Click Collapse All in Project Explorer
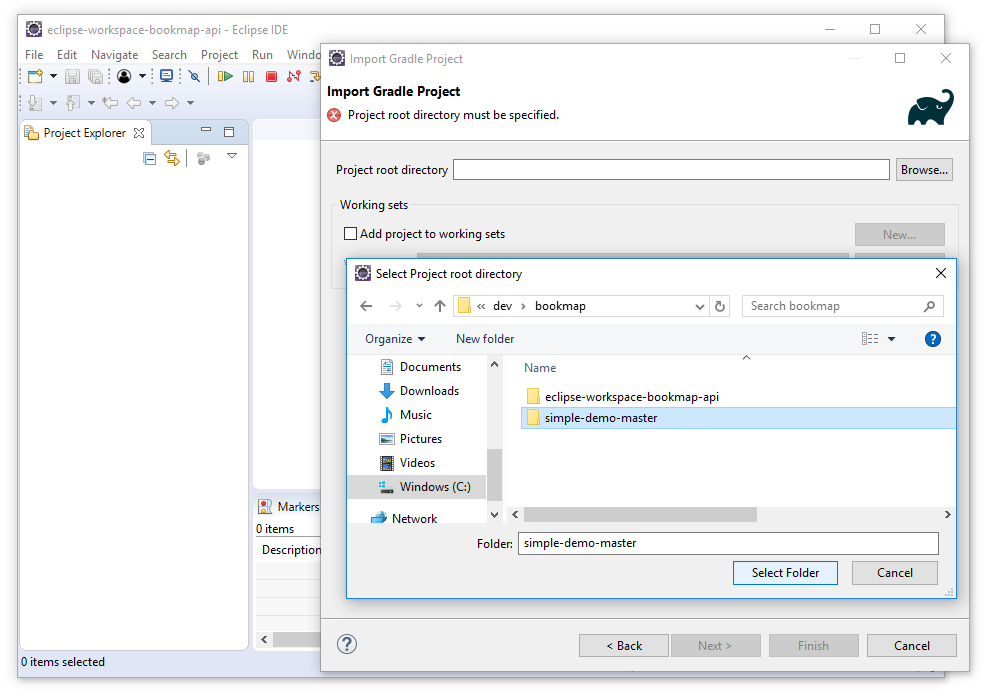Image resolution: width=990 pixels, height=693 pixels. coord(150,158)
